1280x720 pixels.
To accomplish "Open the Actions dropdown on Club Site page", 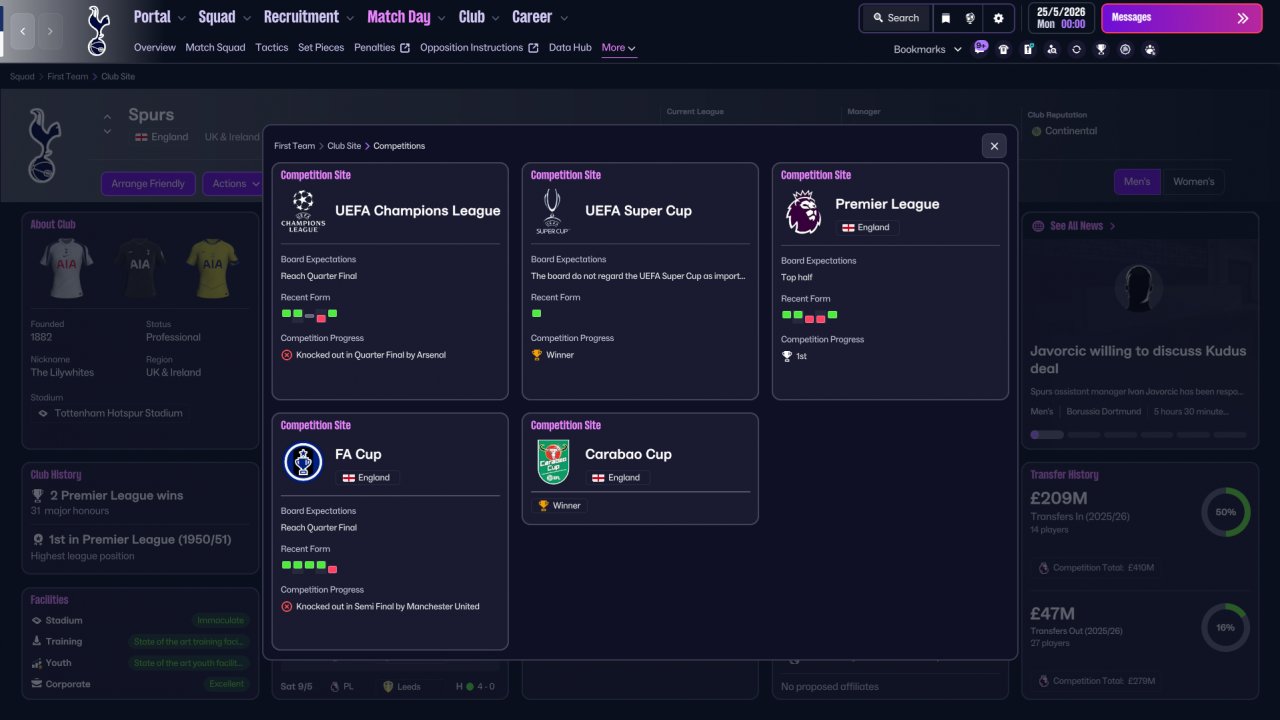I will pyautogui.click(x=232, y=184).
